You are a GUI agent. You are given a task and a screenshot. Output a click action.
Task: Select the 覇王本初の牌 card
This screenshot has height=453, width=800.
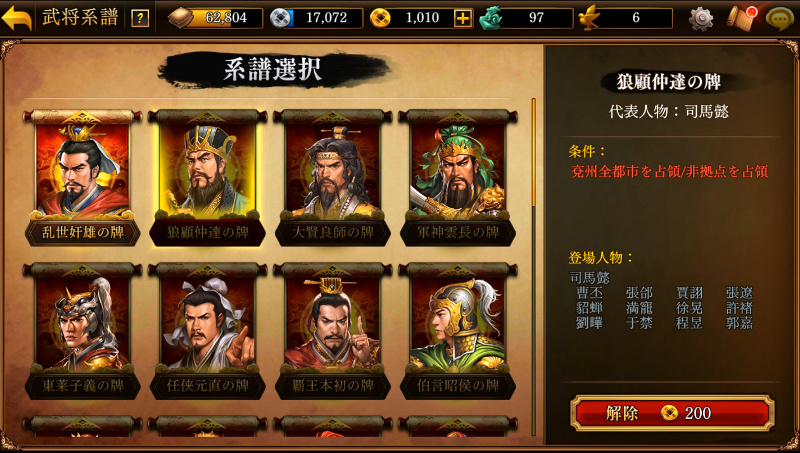click(333, 331)
